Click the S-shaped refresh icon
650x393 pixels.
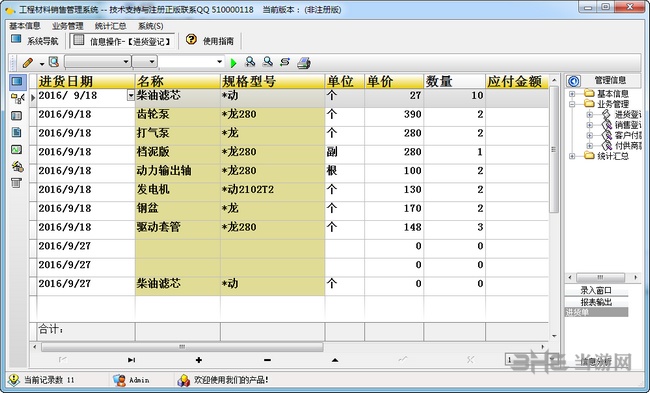tap(285, 62)
